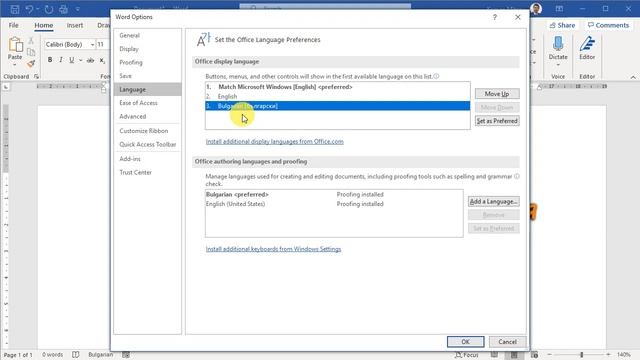Click the proofing book icon in status bar
The image size is (640, 360).
(x=76, y=355)
